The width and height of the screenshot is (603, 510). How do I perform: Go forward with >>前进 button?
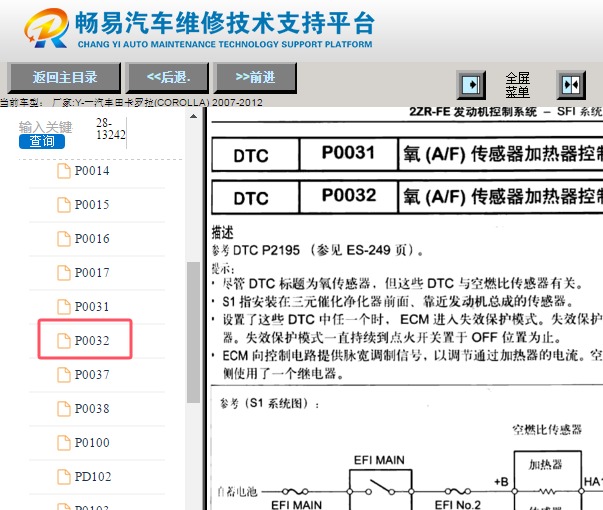(255, 78)
